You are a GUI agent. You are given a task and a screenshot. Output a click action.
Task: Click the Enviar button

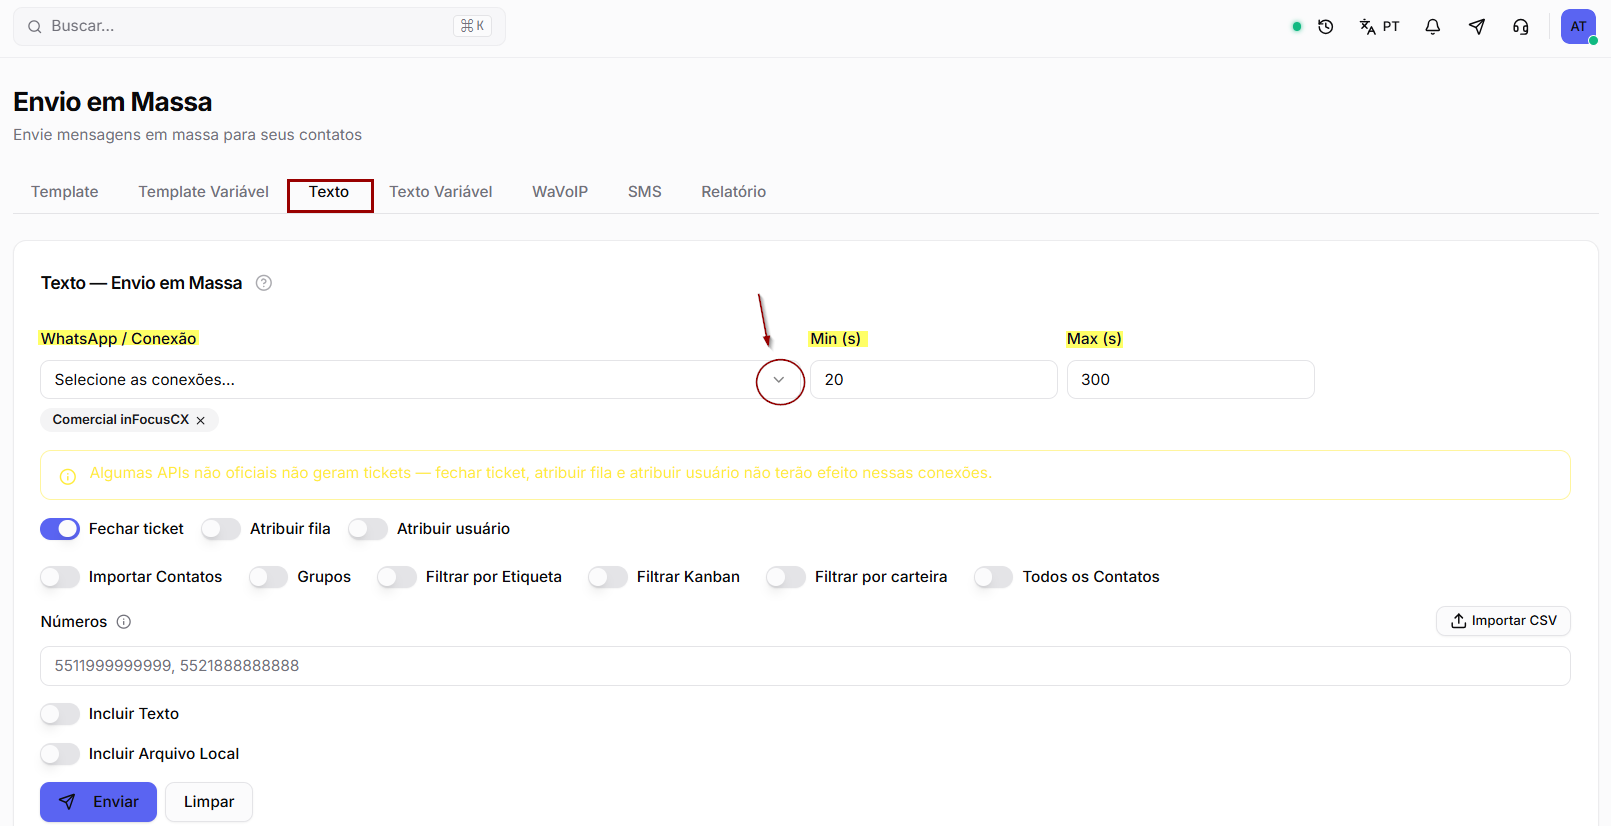pos(98,802)
